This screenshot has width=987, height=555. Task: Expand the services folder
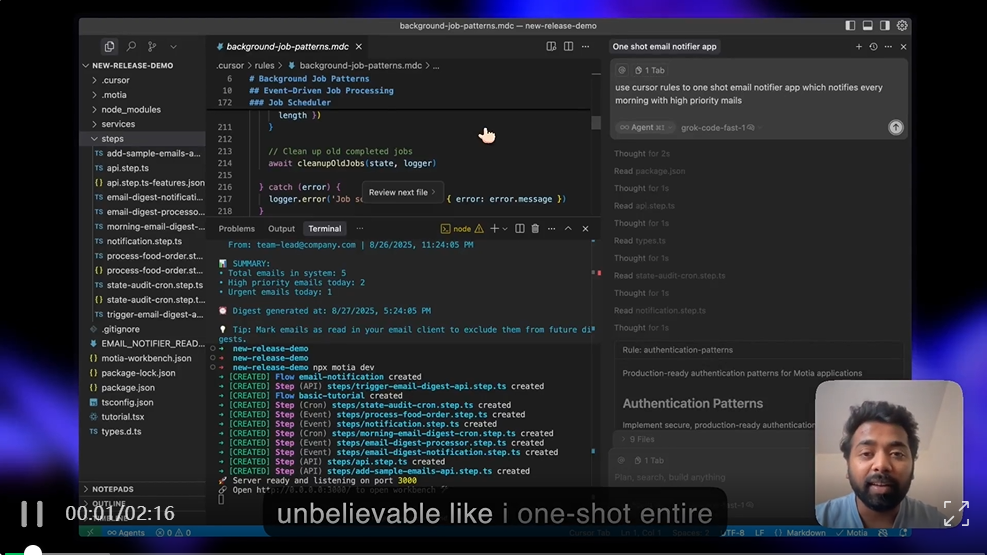tap(118, 124)
